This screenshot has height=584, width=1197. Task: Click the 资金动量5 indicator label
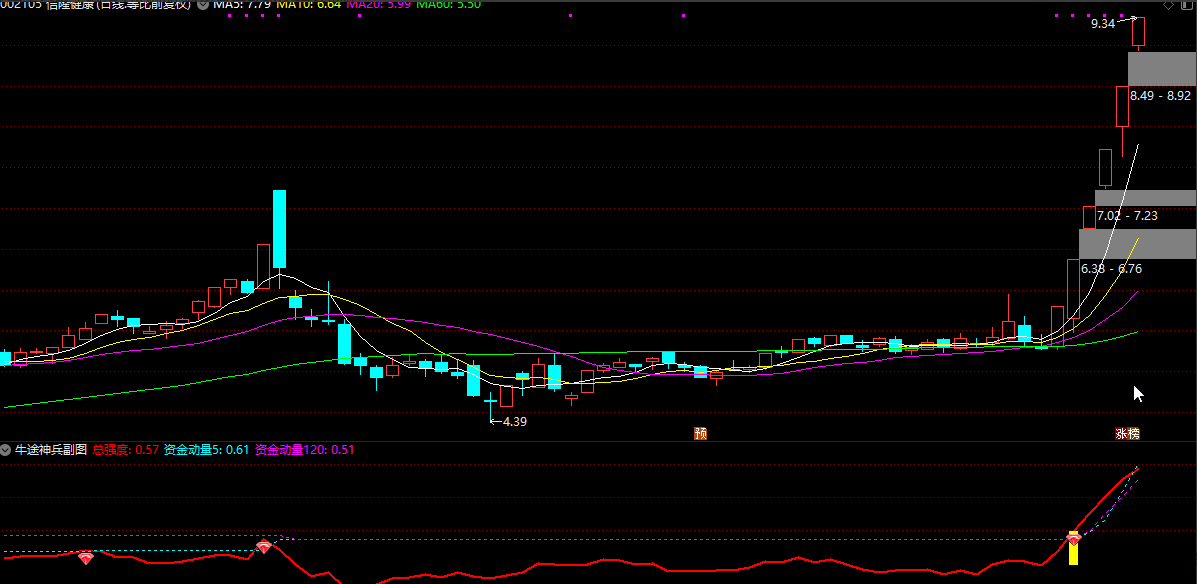[206, 450]
